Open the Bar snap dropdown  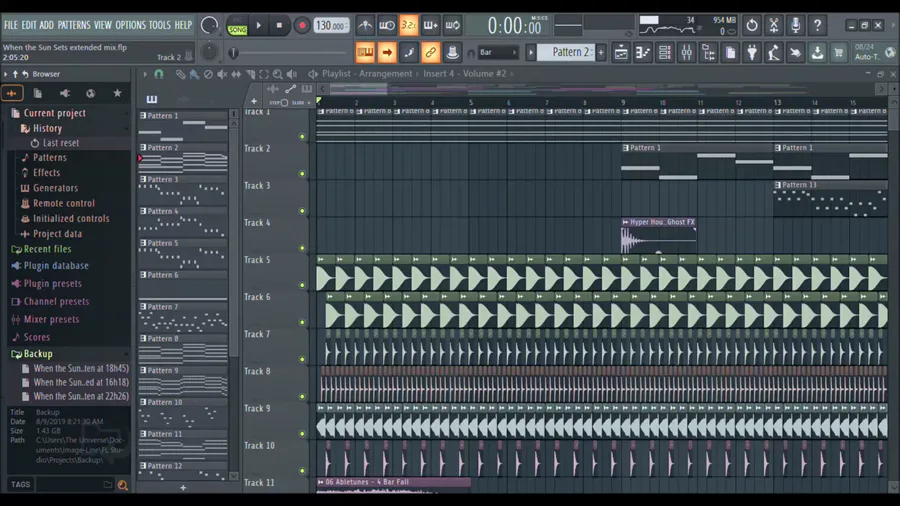498,53
